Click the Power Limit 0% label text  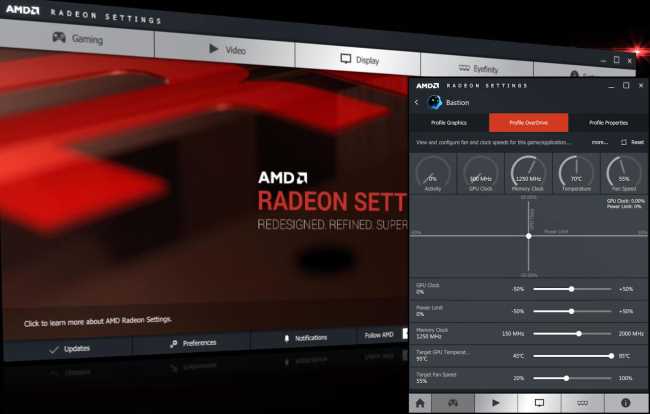point(429,311)
